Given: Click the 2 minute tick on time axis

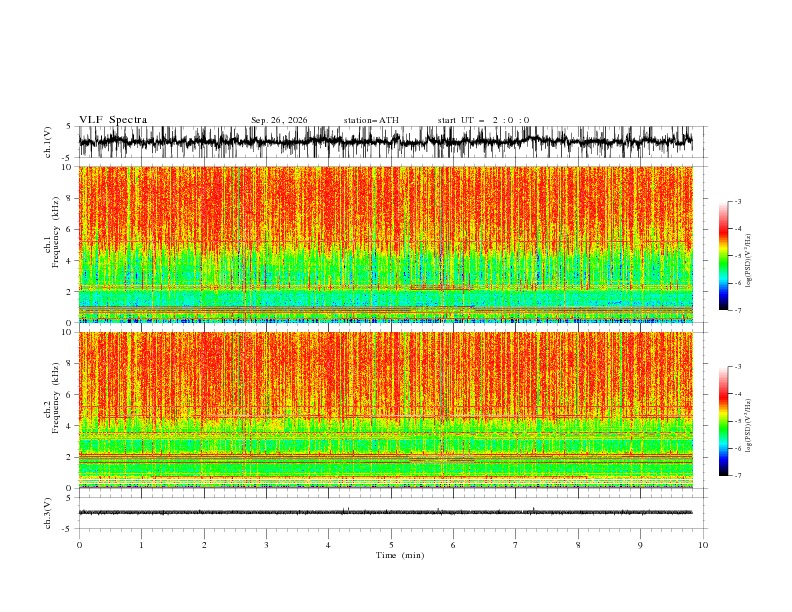Looking at the screenshot, I should tap(204, 545).
